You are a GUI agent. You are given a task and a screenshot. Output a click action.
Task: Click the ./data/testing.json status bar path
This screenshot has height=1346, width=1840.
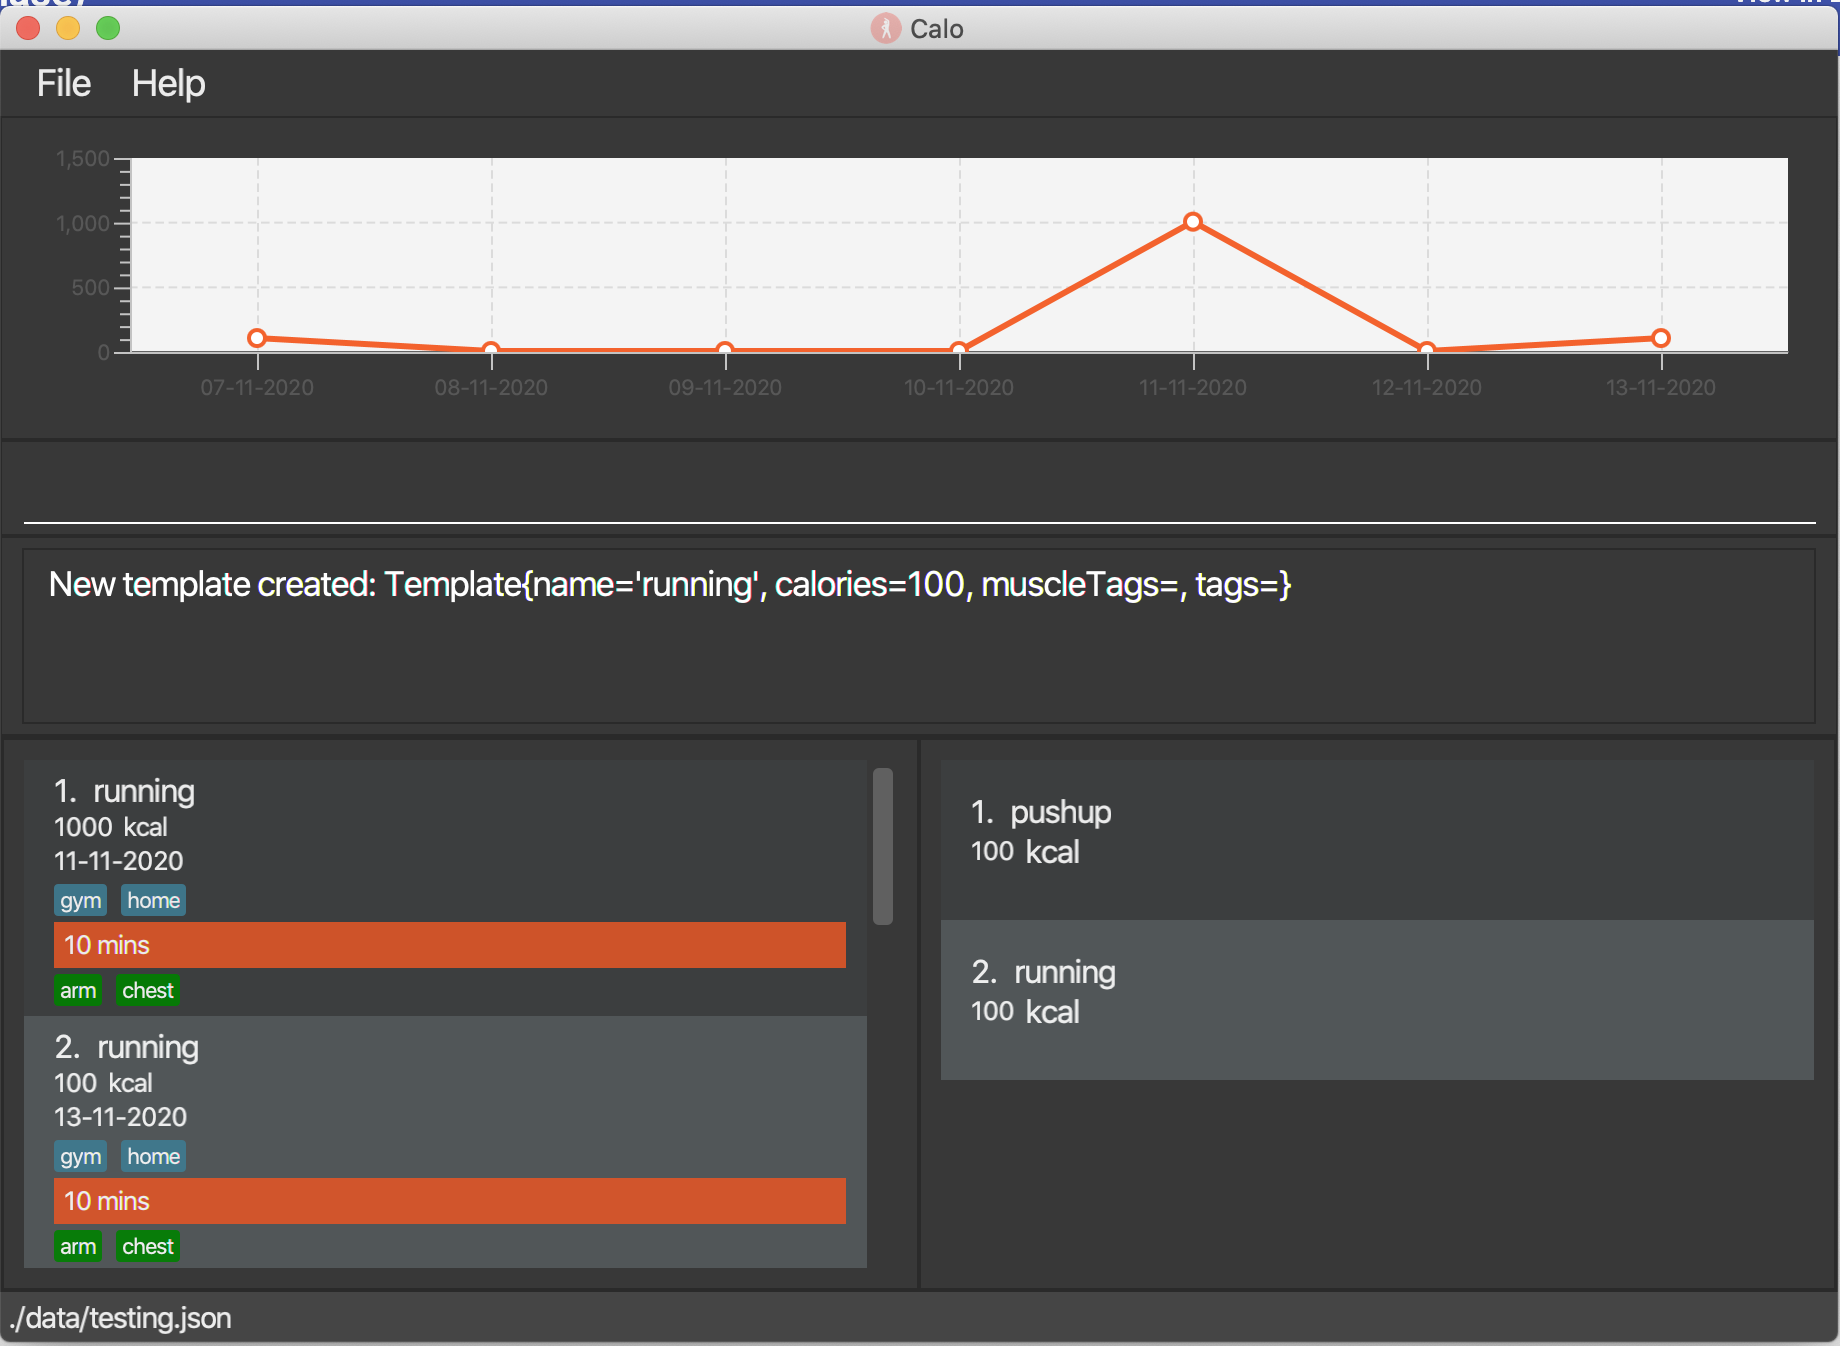[120, 1318]
